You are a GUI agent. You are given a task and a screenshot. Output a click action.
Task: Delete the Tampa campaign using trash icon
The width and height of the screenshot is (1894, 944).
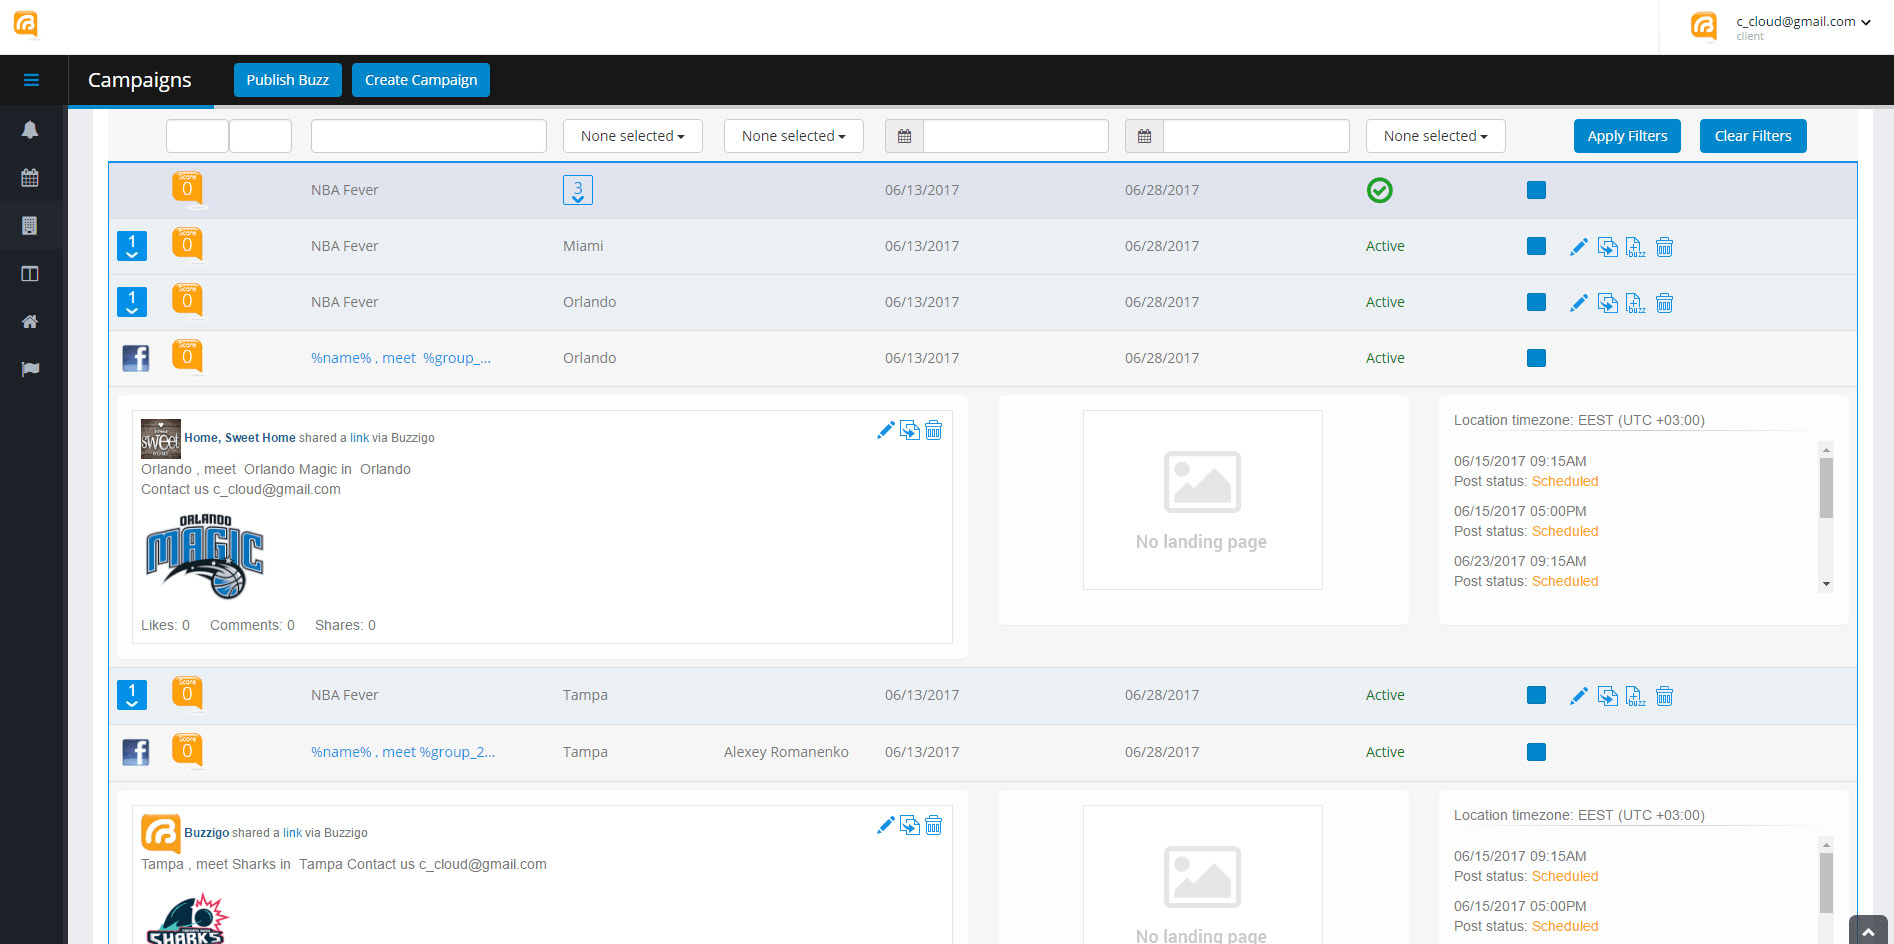tap(1664, 696)
